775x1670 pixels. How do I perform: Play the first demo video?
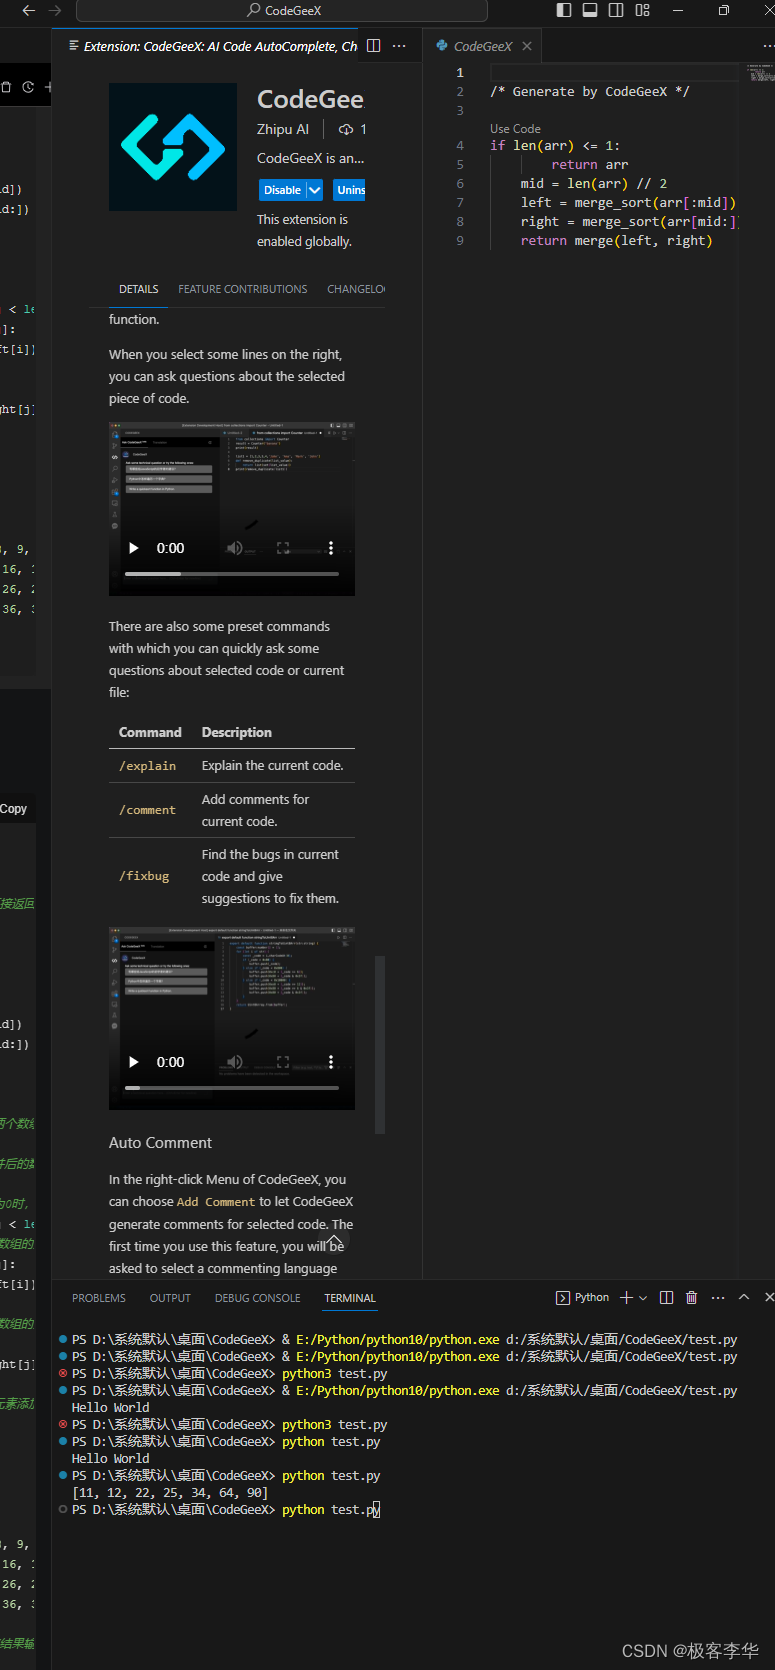(134, 548)
